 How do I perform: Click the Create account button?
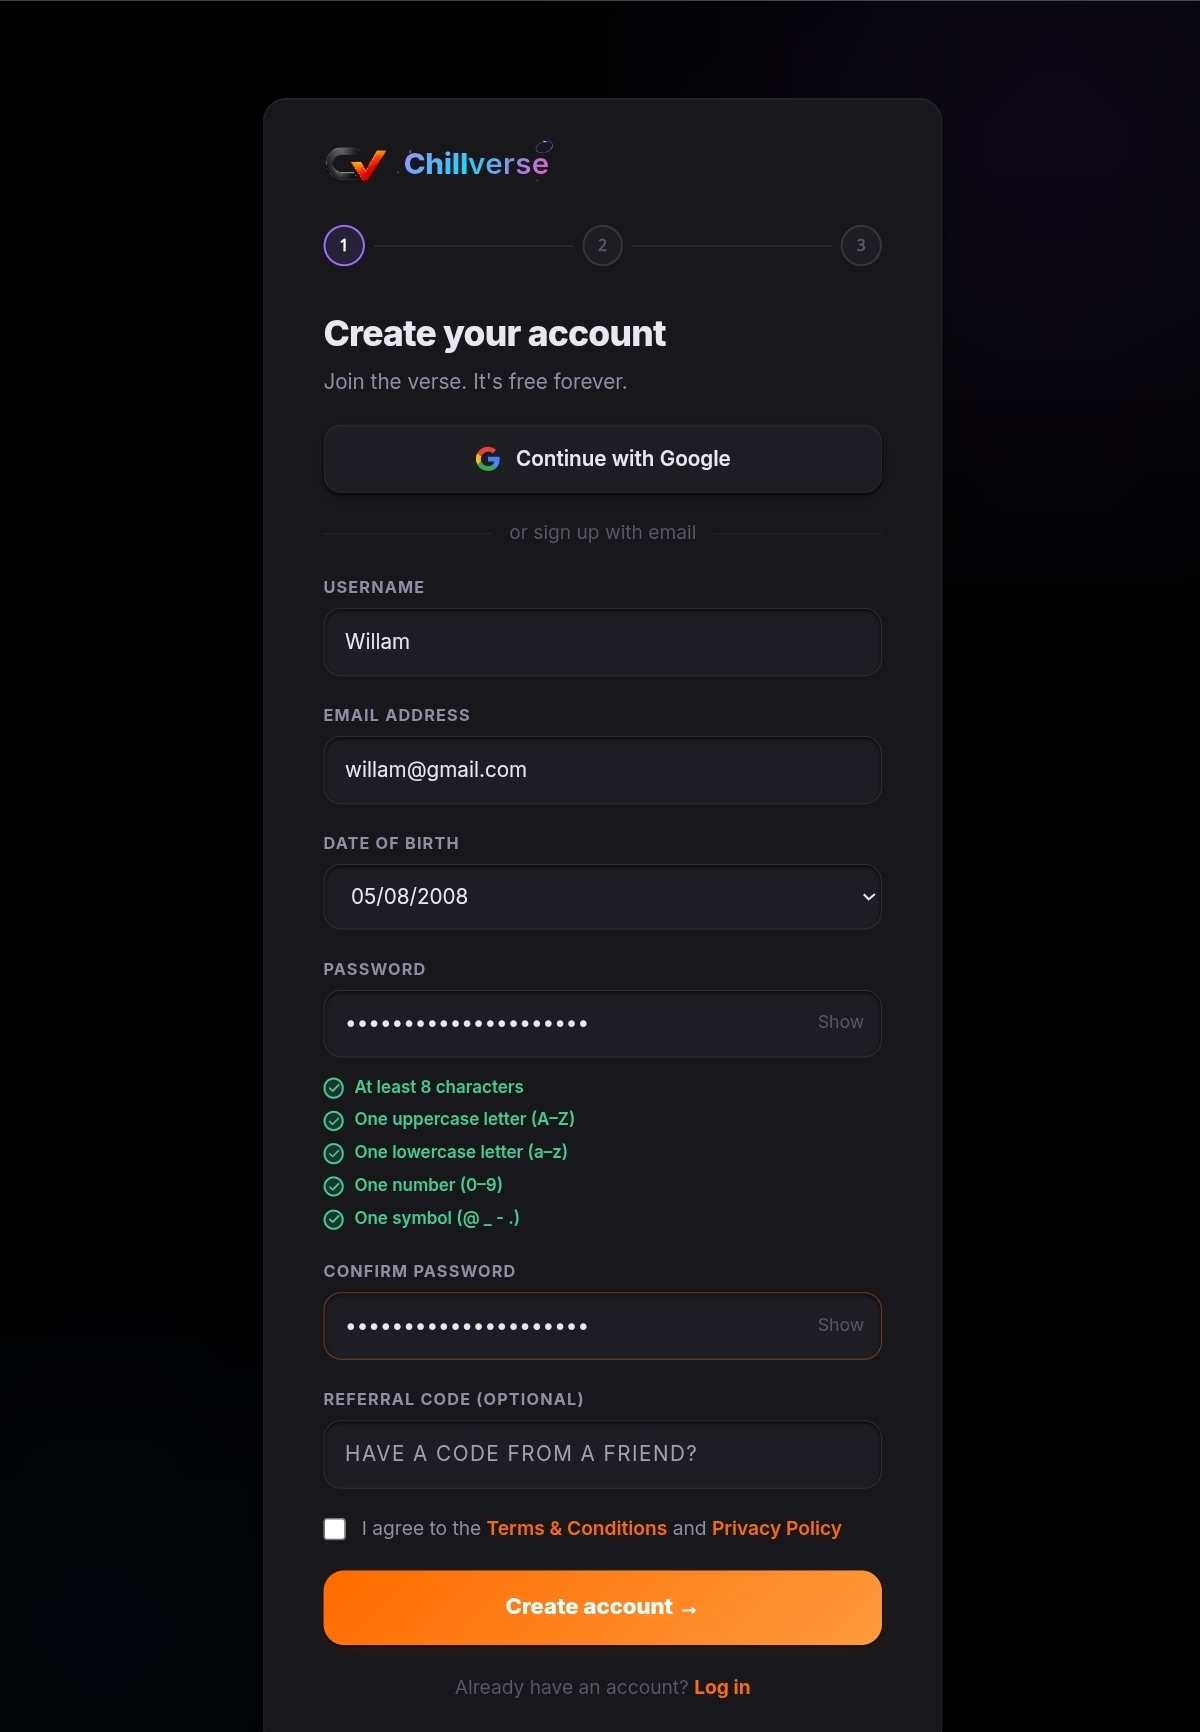[602, 1608]
